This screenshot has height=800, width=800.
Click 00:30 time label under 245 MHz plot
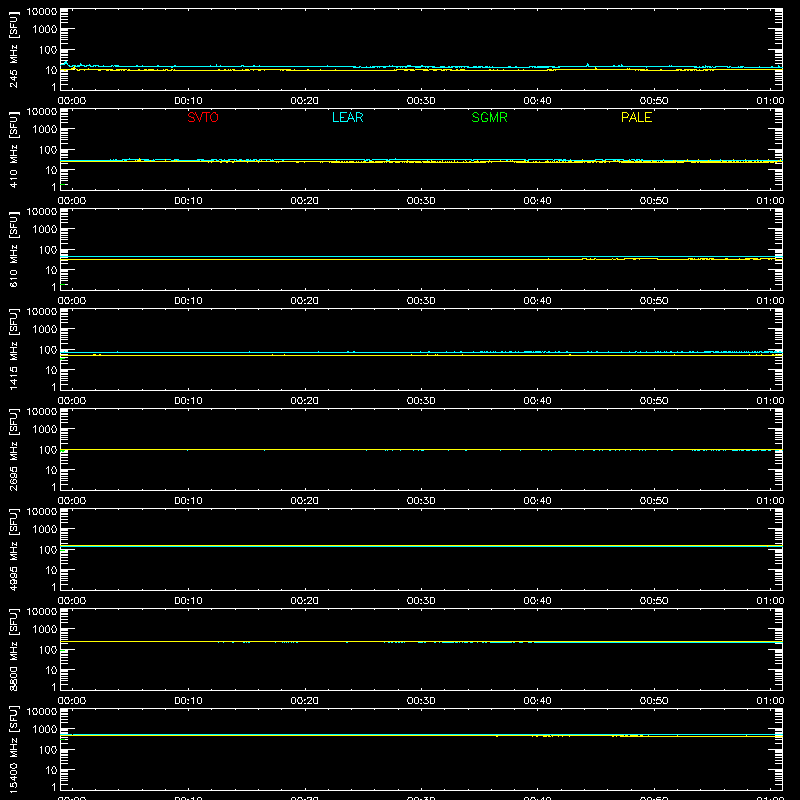coord(421,101)
